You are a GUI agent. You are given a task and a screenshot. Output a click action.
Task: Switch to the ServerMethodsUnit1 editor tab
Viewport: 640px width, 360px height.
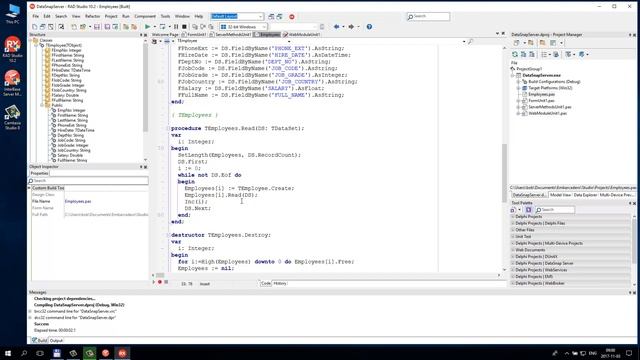coord(230,35)
